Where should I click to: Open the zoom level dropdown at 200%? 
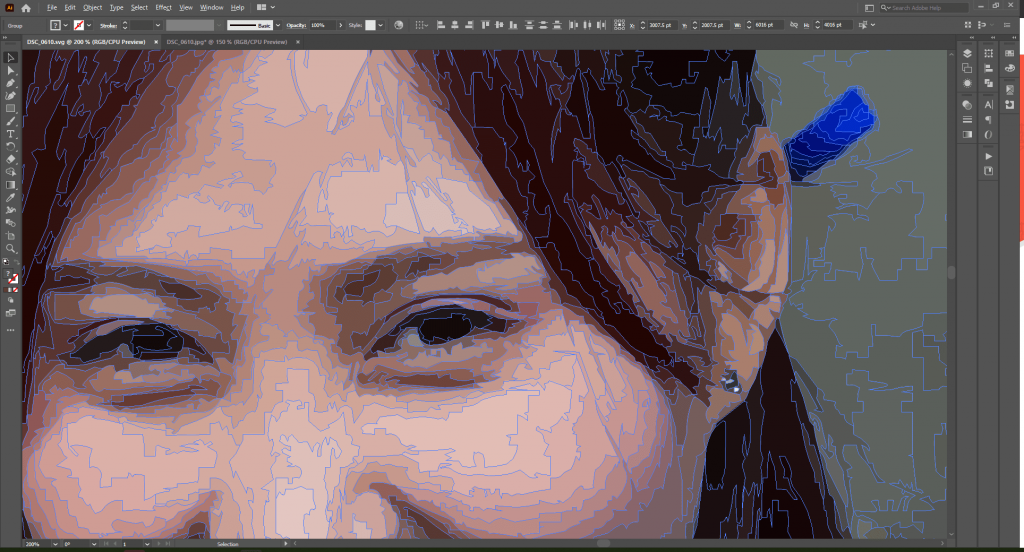tap(55, 544)
